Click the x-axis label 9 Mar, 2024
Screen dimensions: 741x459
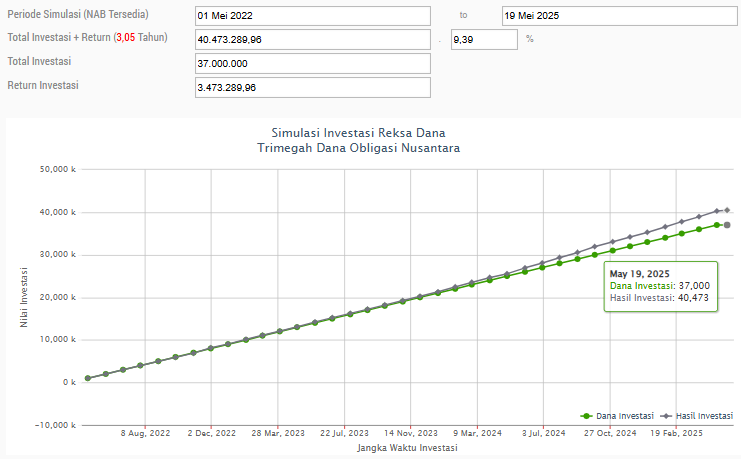pos(477,433)
